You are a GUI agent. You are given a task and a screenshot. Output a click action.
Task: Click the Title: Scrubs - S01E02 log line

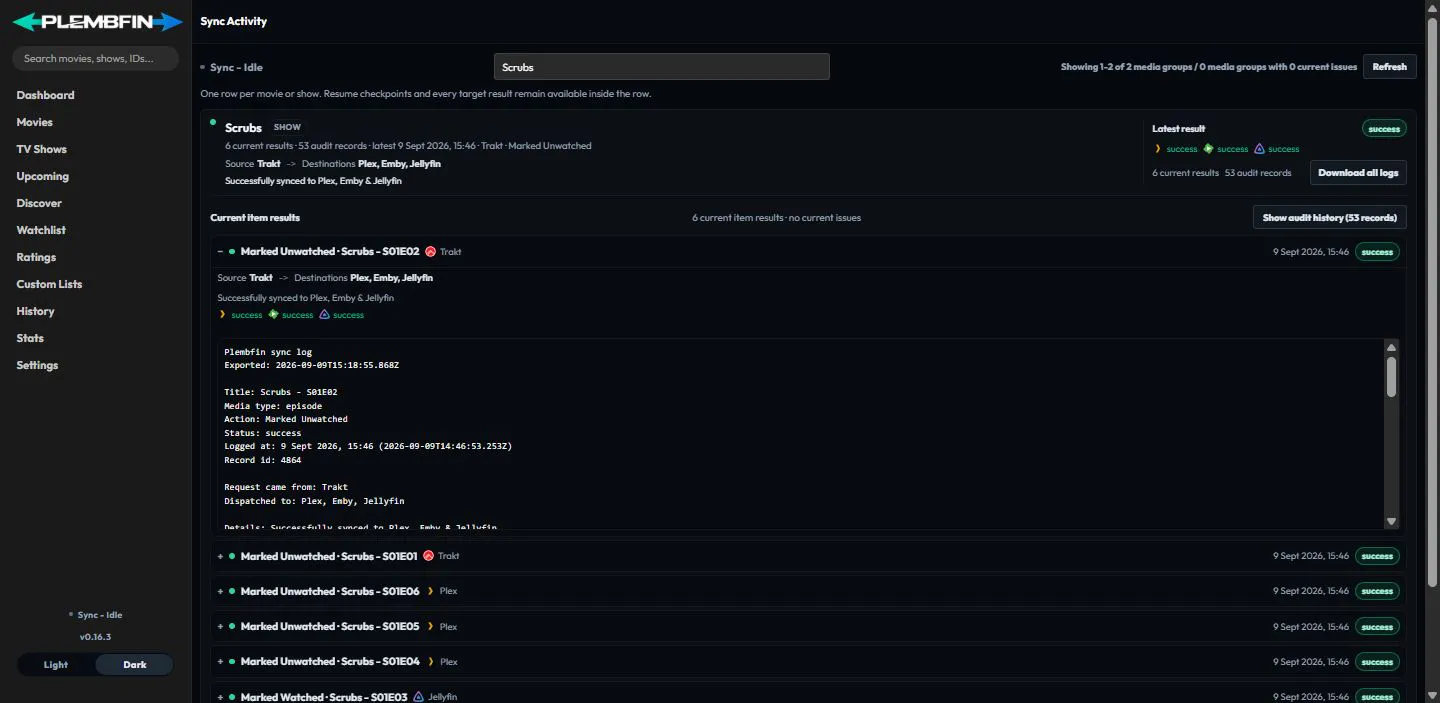pos(281,392)
